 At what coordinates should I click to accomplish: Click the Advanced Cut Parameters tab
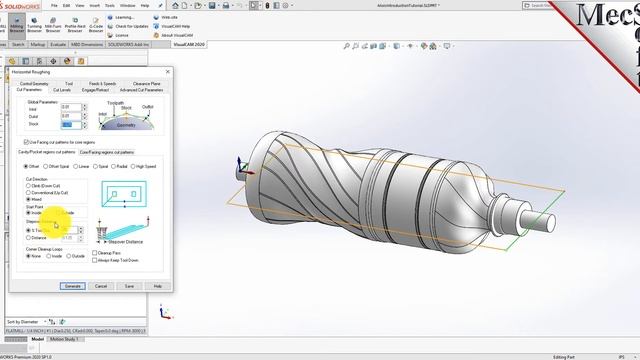(141, 90)
